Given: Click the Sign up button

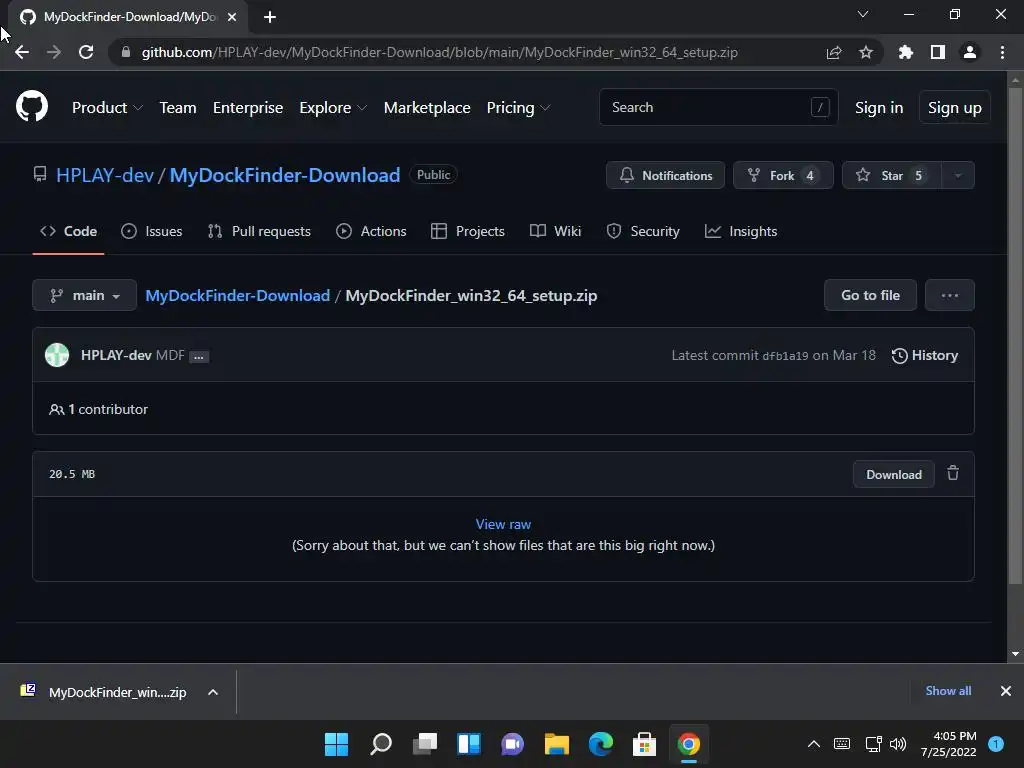Looking at the screenshot, I should [955, 108].
